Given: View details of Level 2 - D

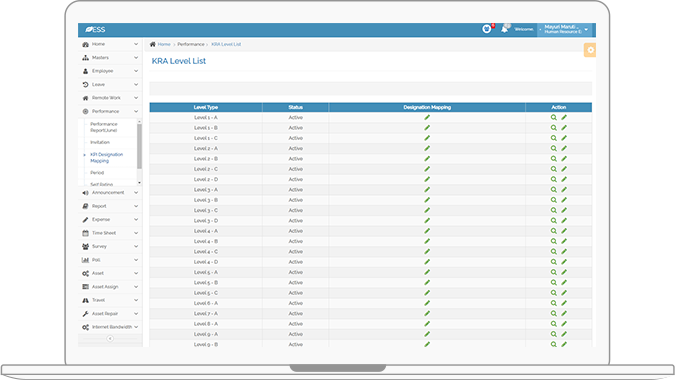Looking at the screenshot, I should [x=554, y=179].
